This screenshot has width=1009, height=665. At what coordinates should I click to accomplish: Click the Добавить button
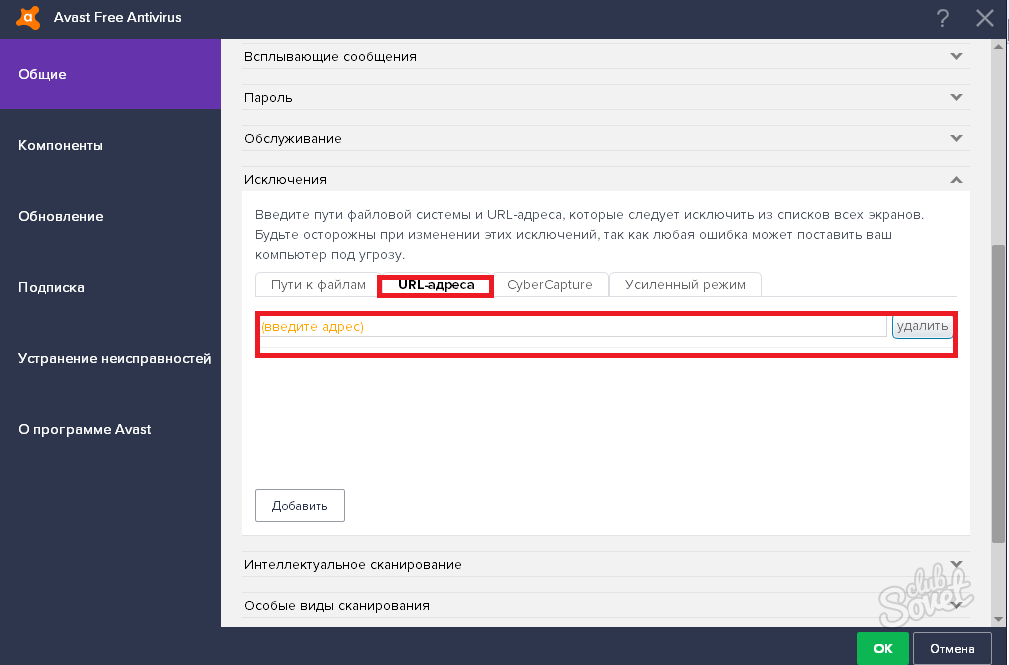click(x=300, y=506)
